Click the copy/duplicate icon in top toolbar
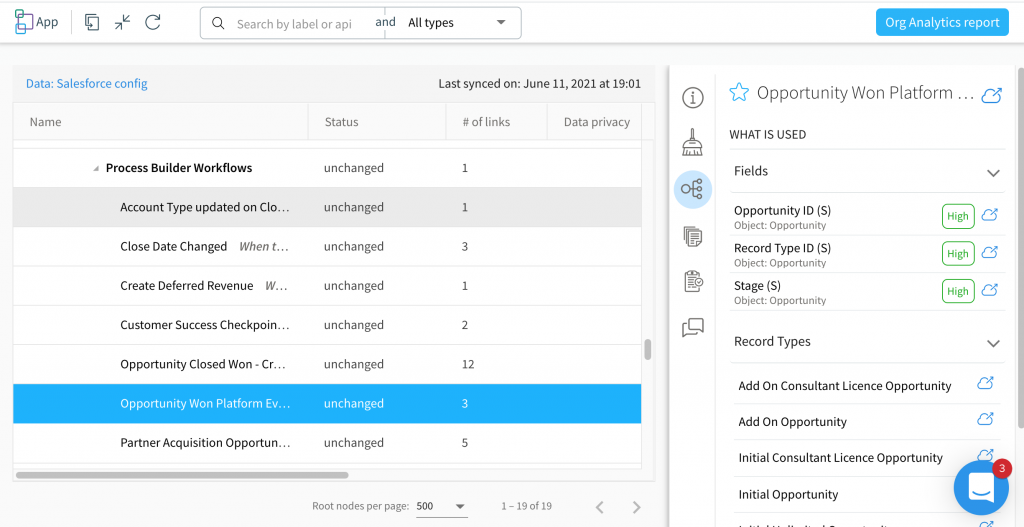Viewport: 1024px width, 527px height. coord(92,22)
